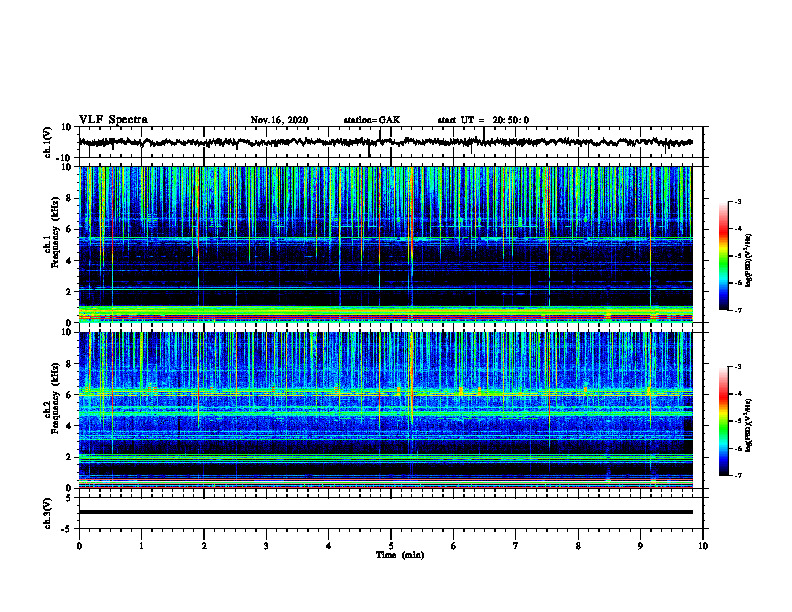This screenshot has height=612, width=792.
Task: Click the "ch.3(V)" axis label
Action: coord(48,513)
